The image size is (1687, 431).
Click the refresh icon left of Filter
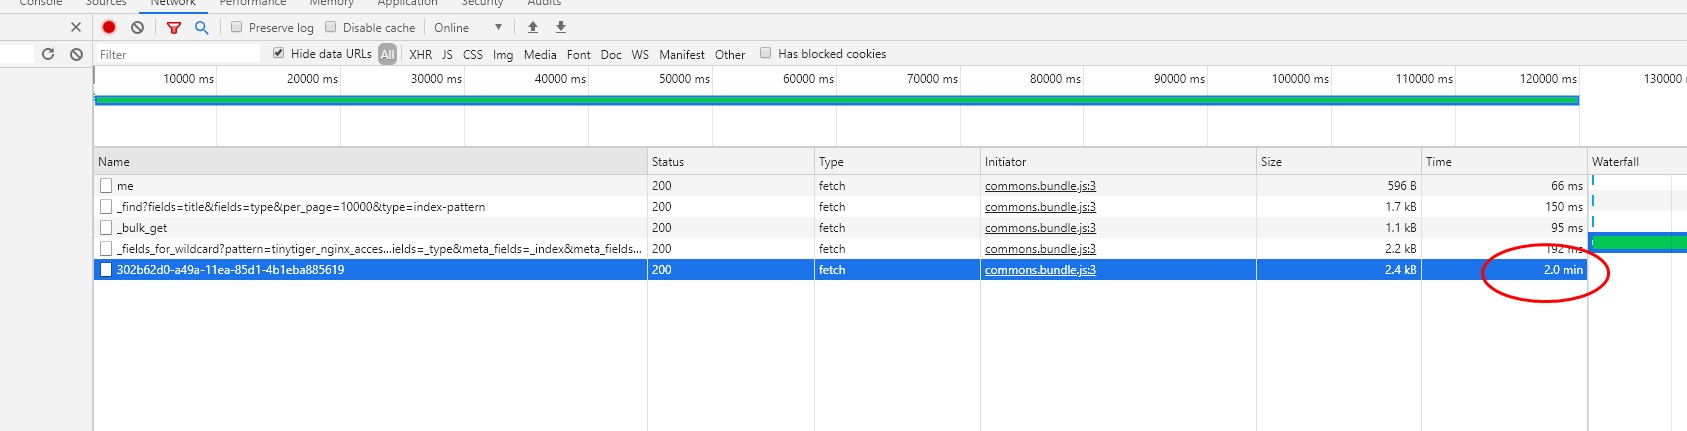48,54
